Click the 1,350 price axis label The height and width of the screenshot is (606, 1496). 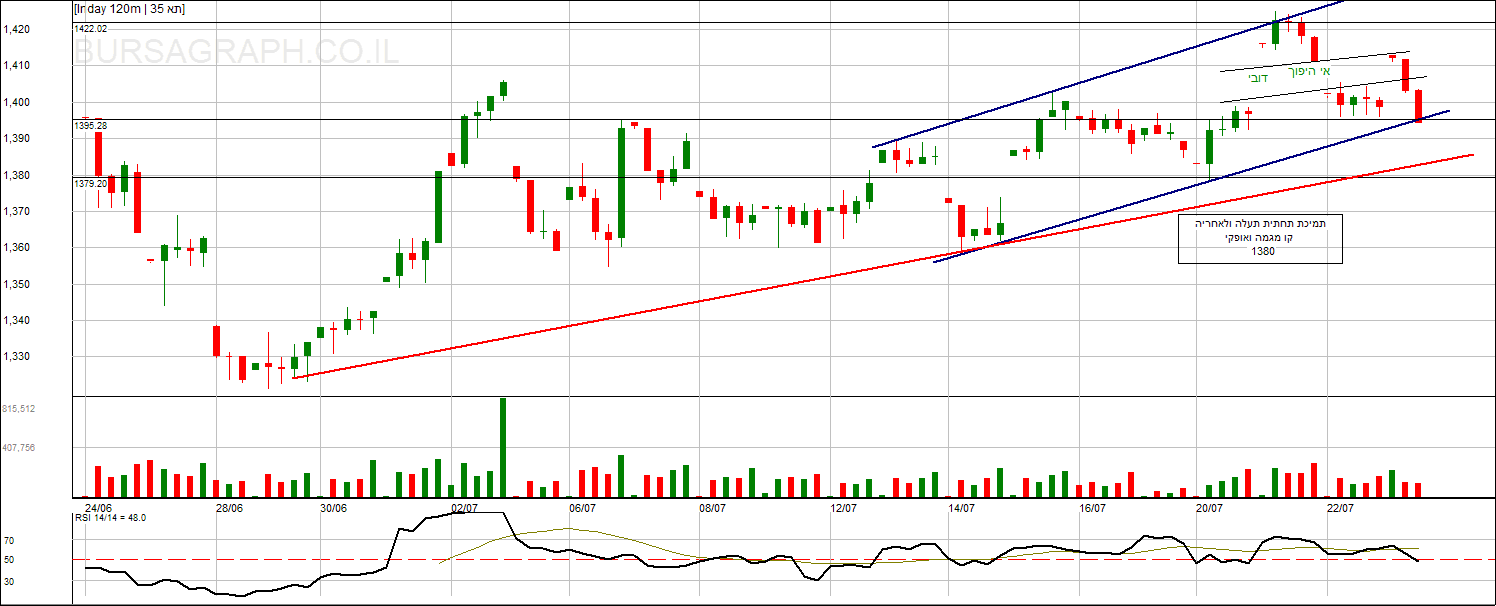[16, 285]
